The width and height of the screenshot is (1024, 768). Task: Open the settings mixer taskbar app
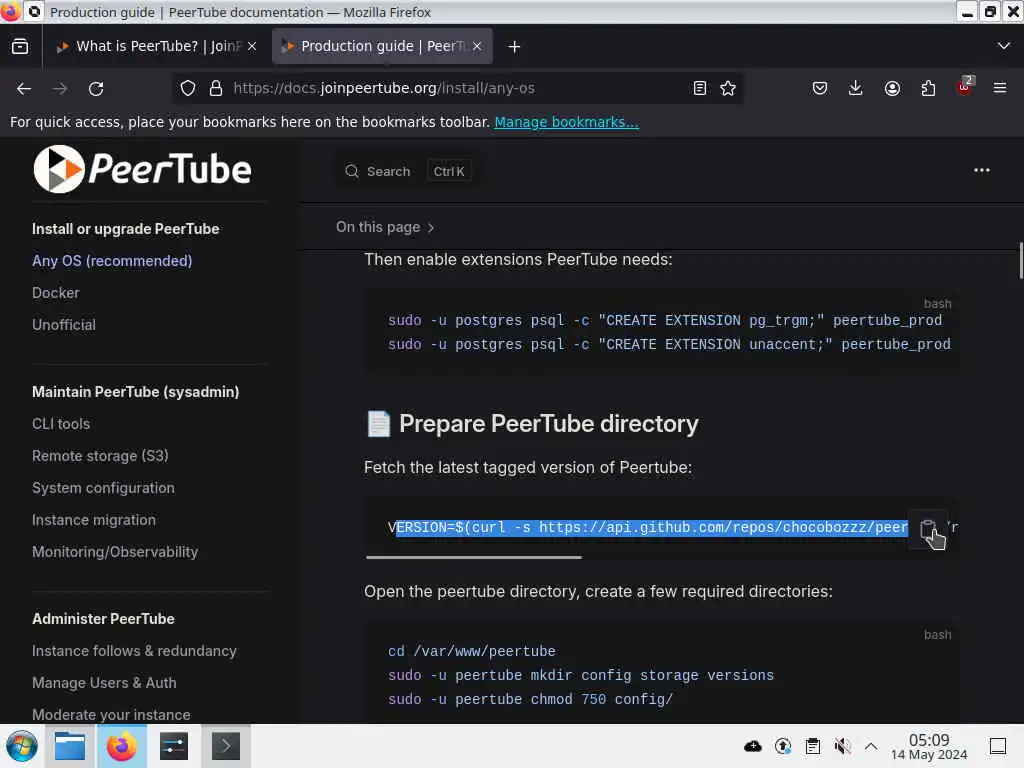tap(174, 746)
